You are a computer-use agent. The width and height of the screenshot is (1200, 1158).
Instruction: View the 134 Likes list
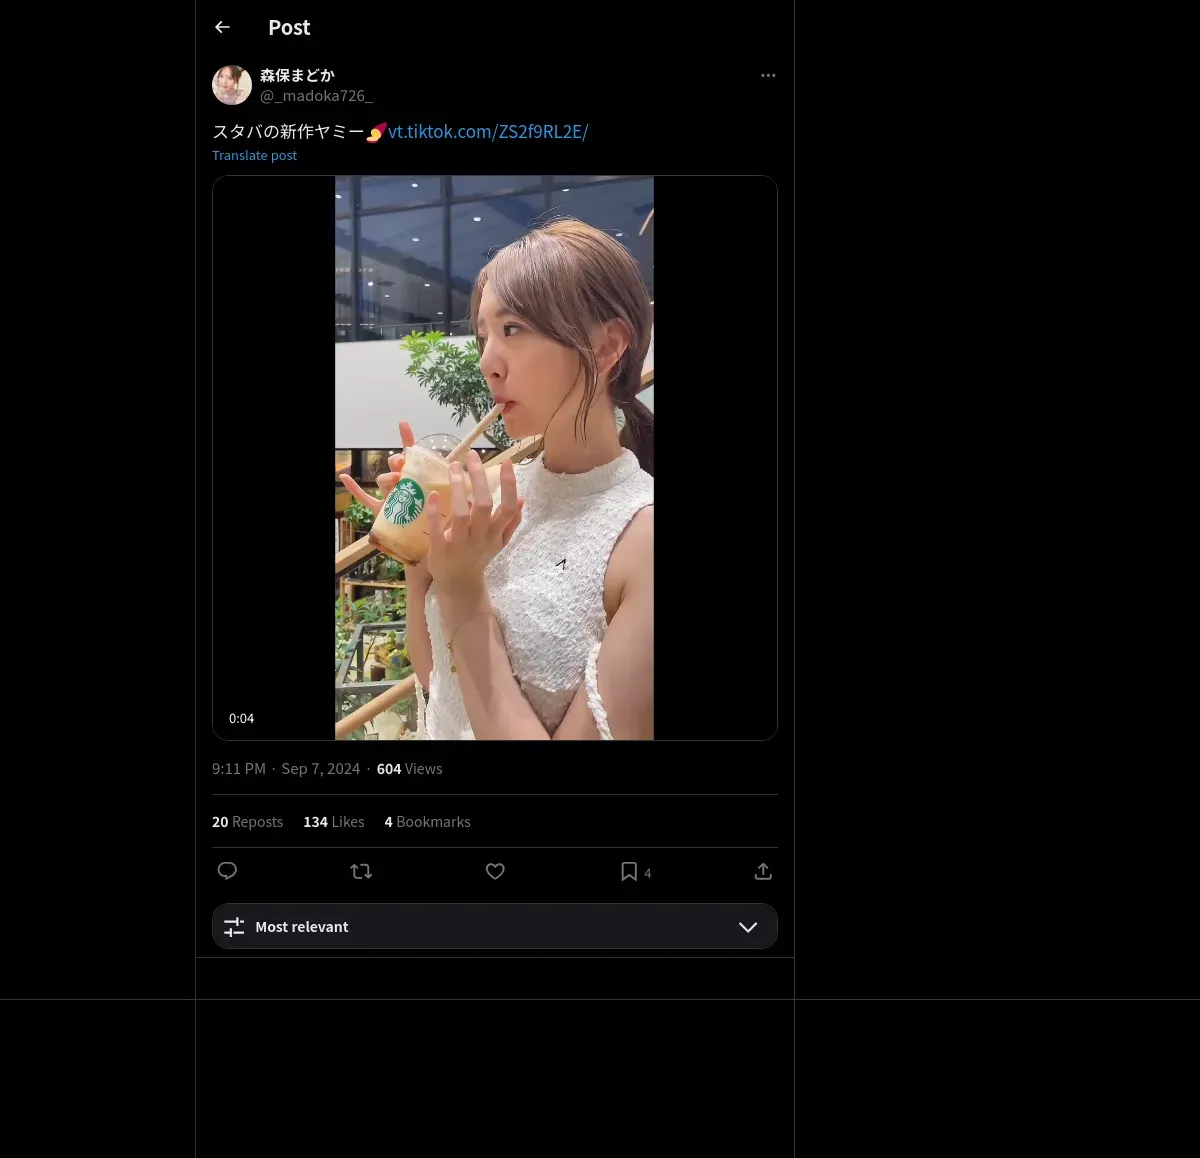334,821
